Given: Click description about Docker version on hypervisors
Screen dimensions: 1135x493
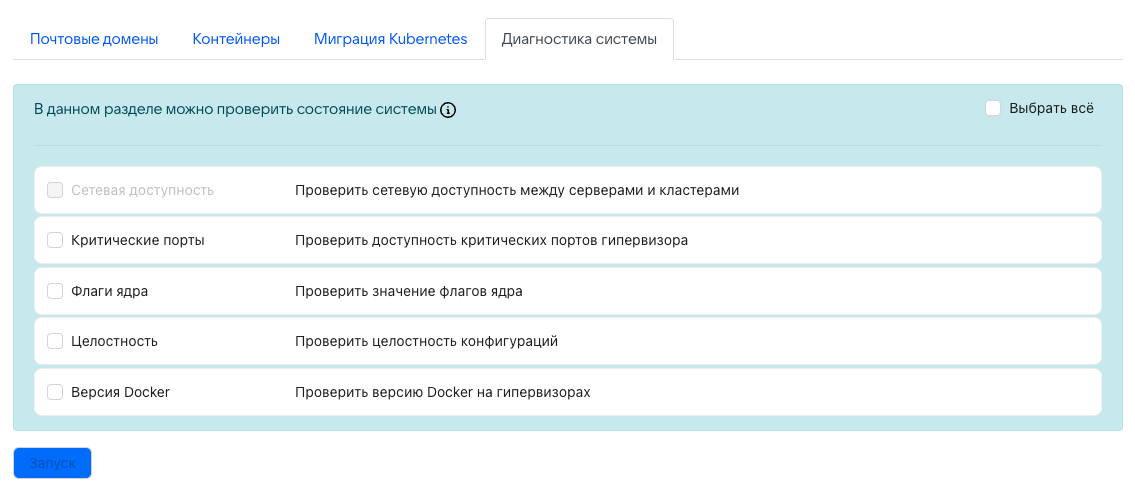Looking at the screenshot, I should click(442, 392).
